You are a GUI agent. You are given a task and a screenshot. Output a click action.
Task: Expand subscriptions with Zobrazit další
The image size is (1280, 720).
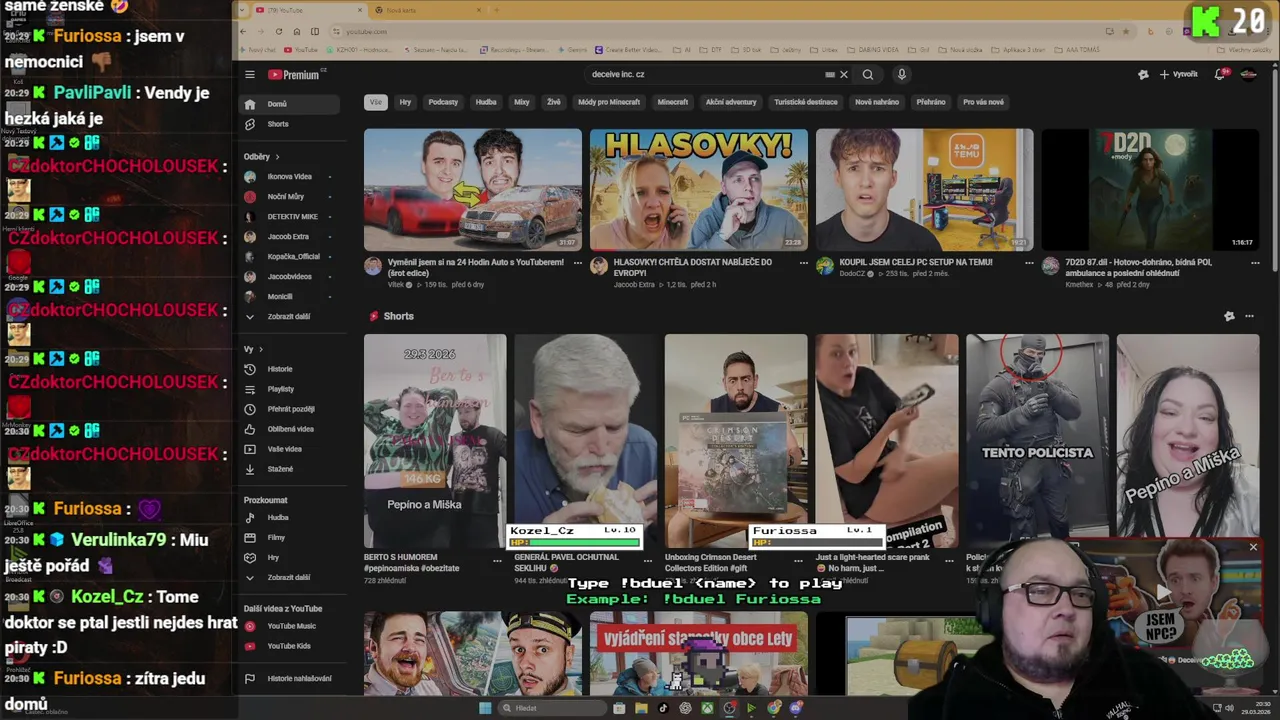pyautogui.click(x=289, y=316)
